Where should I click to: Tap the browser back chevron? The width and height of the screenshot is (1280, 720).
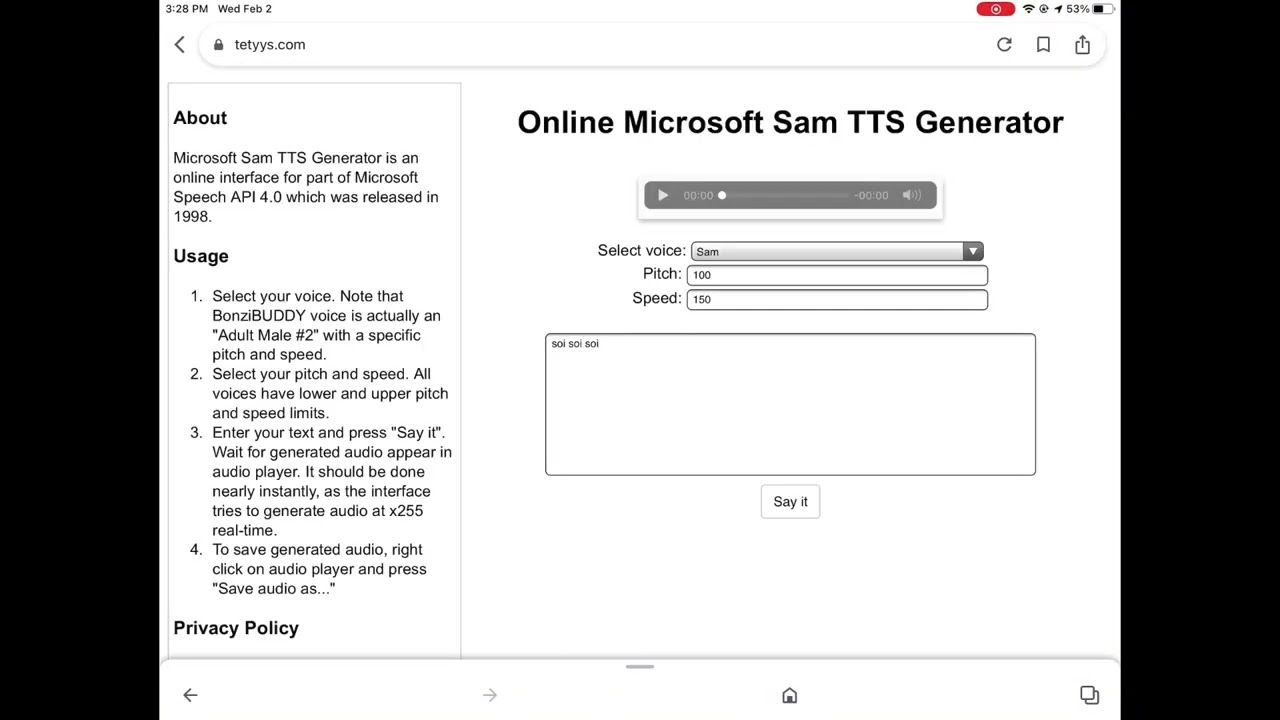click(x=180, y=45)
